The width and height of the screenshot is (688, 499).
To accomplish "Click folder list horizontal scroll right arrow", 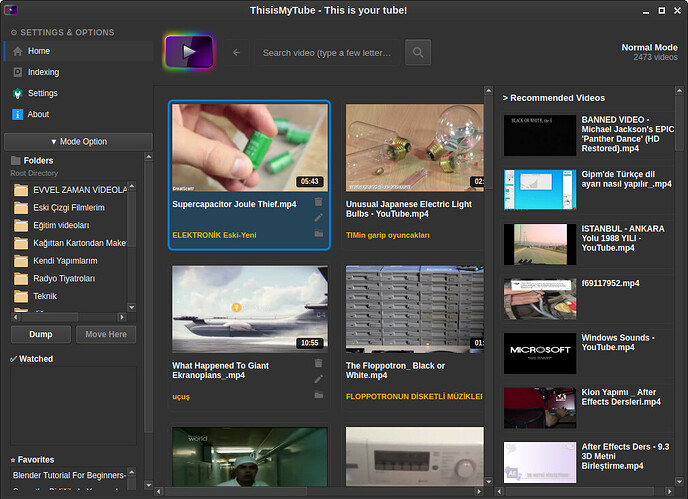I will (x=122, y=317).
